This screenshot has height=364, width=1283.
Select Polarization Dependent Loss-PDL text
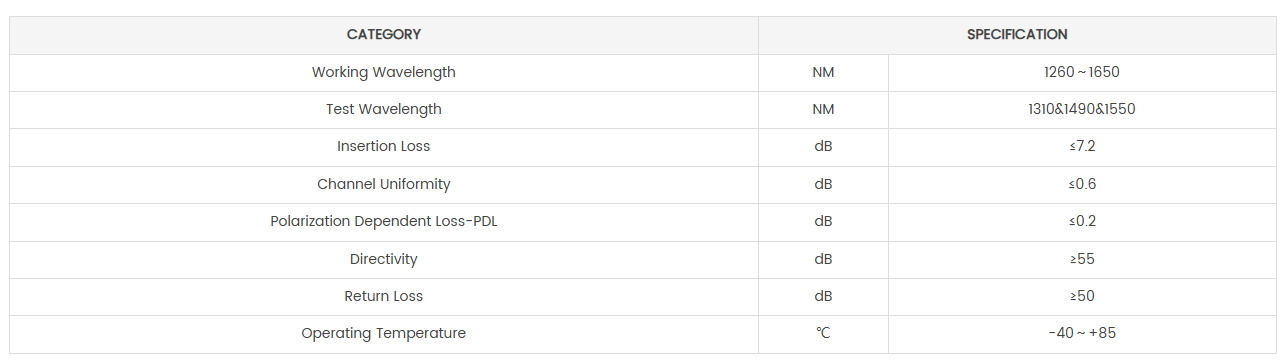[x=384, y=221]
